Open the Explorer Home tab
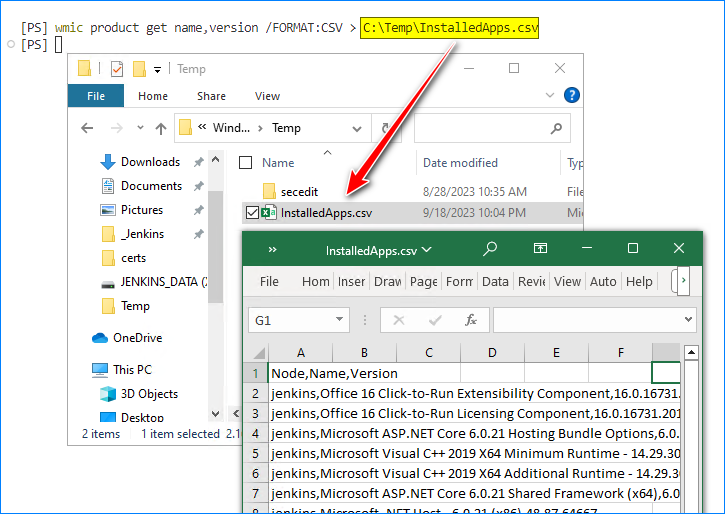The height and width of the screenshot is (514, 725). (153, 96)
